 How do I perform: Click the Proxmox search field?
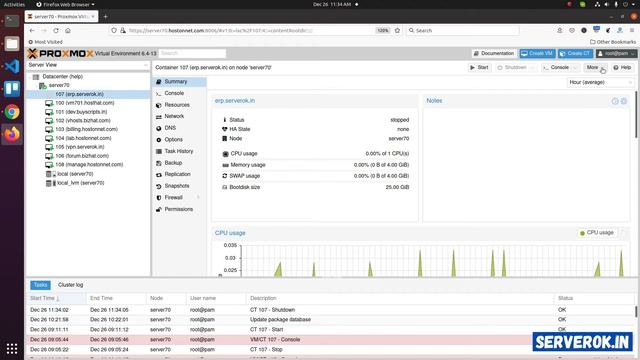(x=192, y=53)
